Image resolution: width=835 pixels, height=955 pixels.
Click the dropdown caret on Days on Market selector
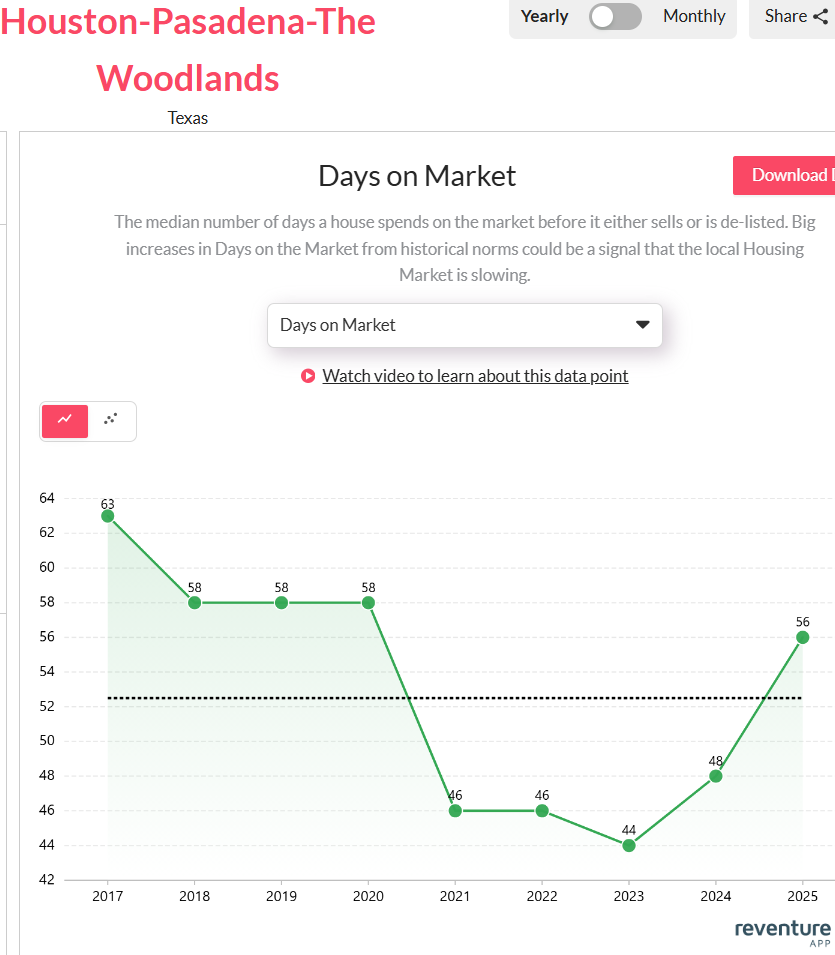(x=641, y=325)
